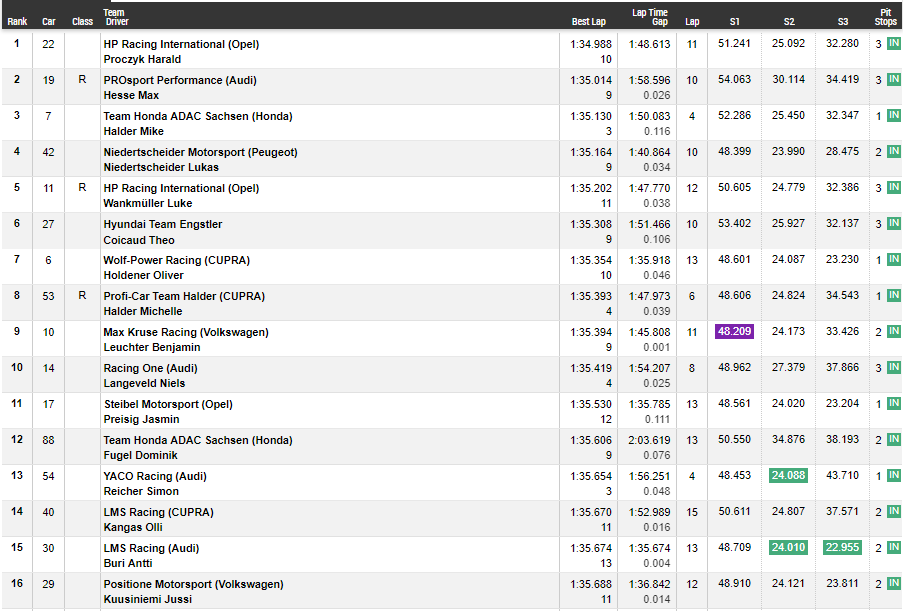Select the IN indicator for Wankmüller Luke
The height and width of the screenshot is (611, 903).
tap(894, 187)
